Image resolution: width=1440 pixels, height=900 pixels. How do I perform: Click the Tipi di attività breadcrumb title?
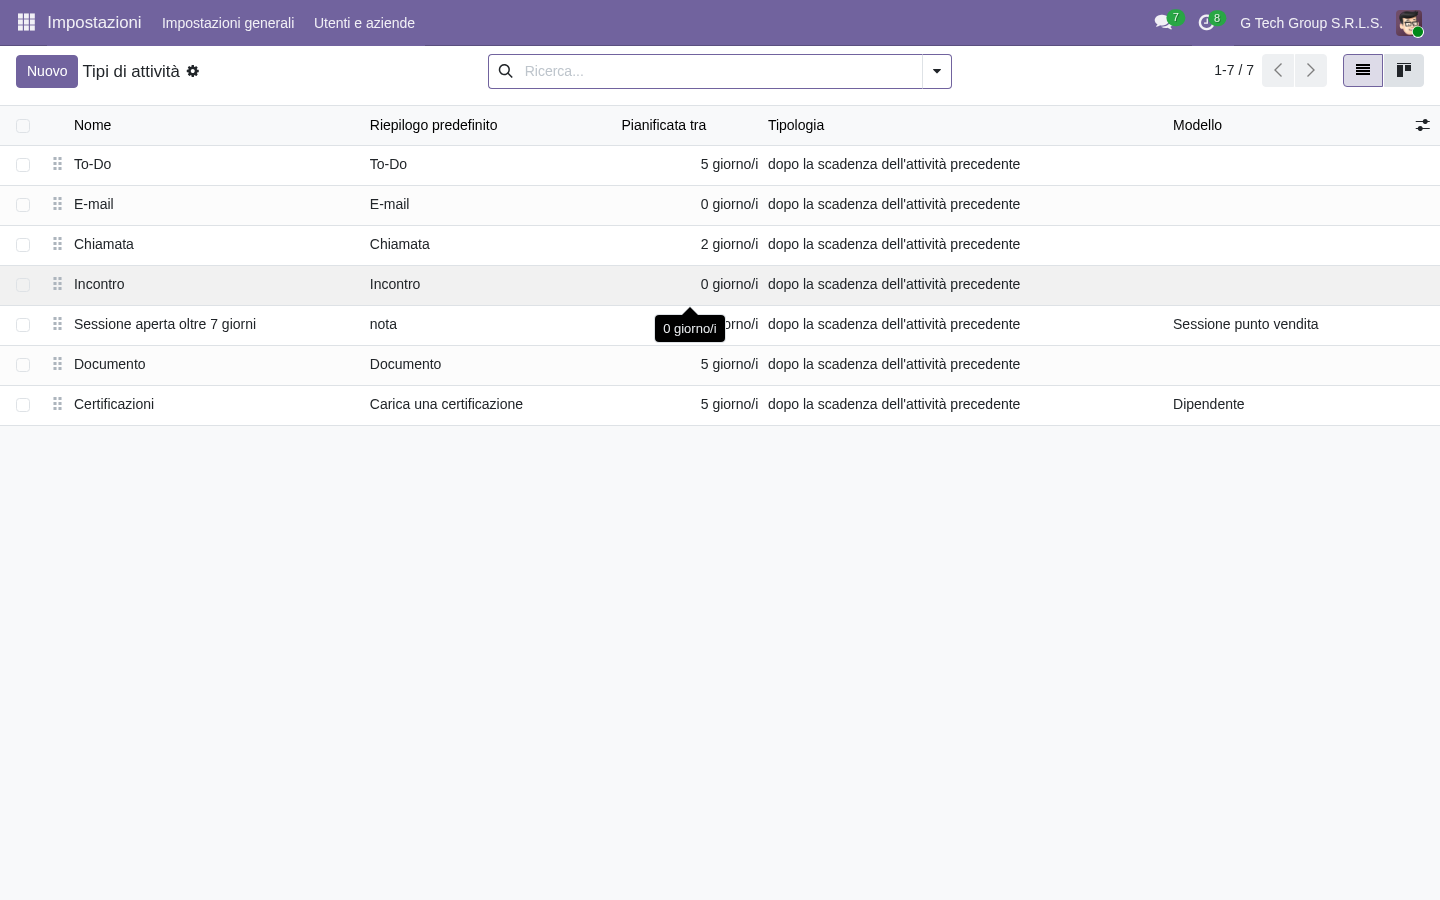[131, 71]
